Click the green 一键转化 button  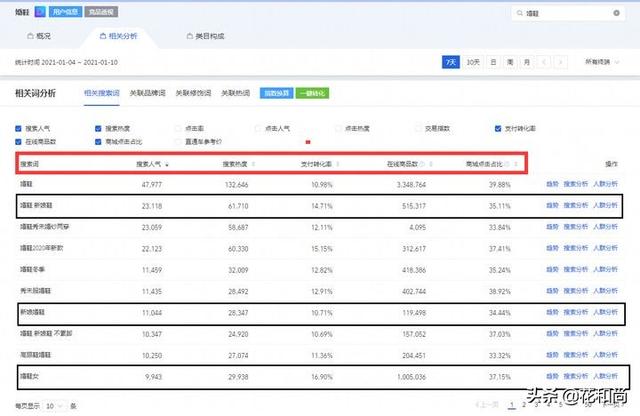click(311, 93)
